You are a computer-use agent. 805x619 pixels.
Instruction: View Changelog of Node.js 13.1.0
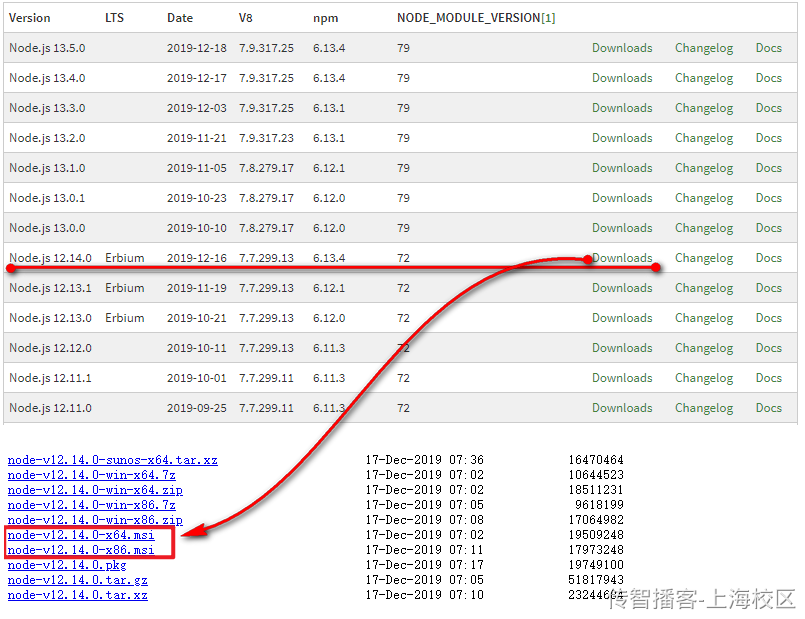tap(704, 168)
